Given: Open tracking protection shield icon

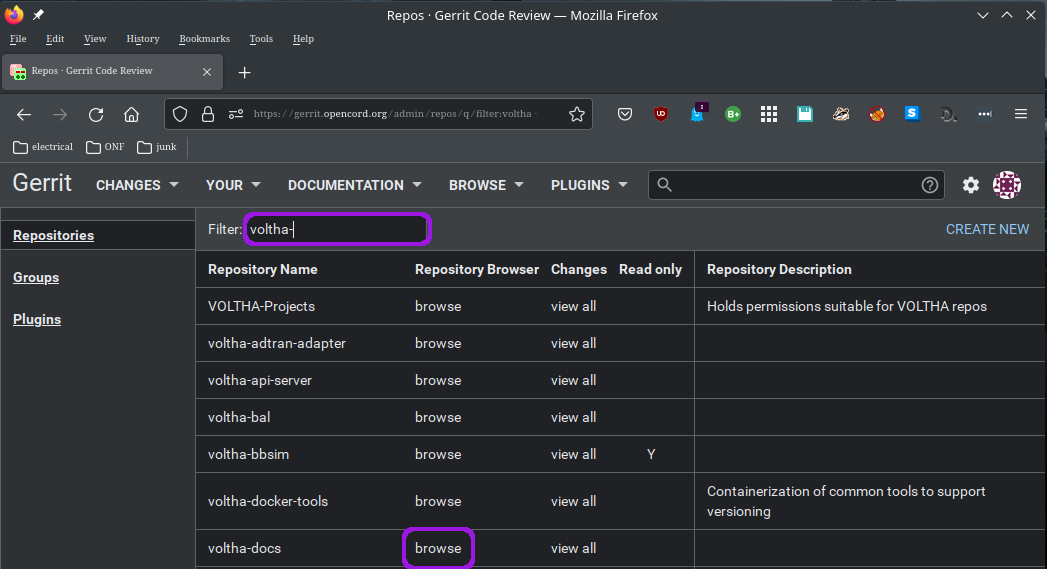Looking at the screenshot, I should [180, 114].
